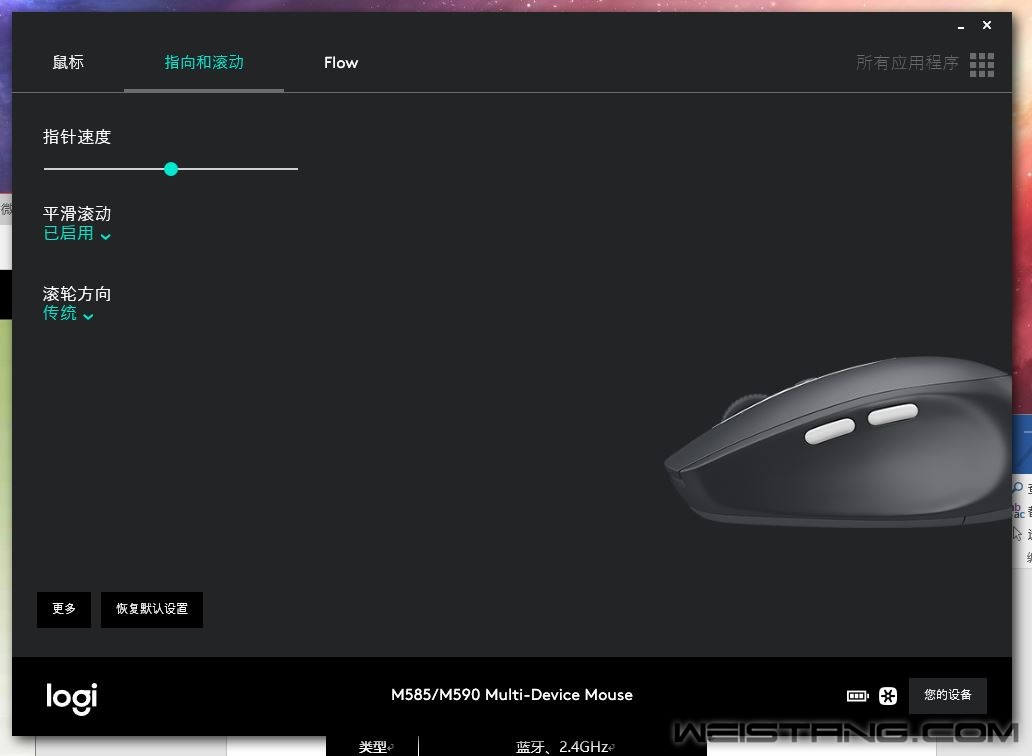This screenshot has width=1032, height=756.
Task: Open the 鼠标 tab
Action: [x=68, y=63]
